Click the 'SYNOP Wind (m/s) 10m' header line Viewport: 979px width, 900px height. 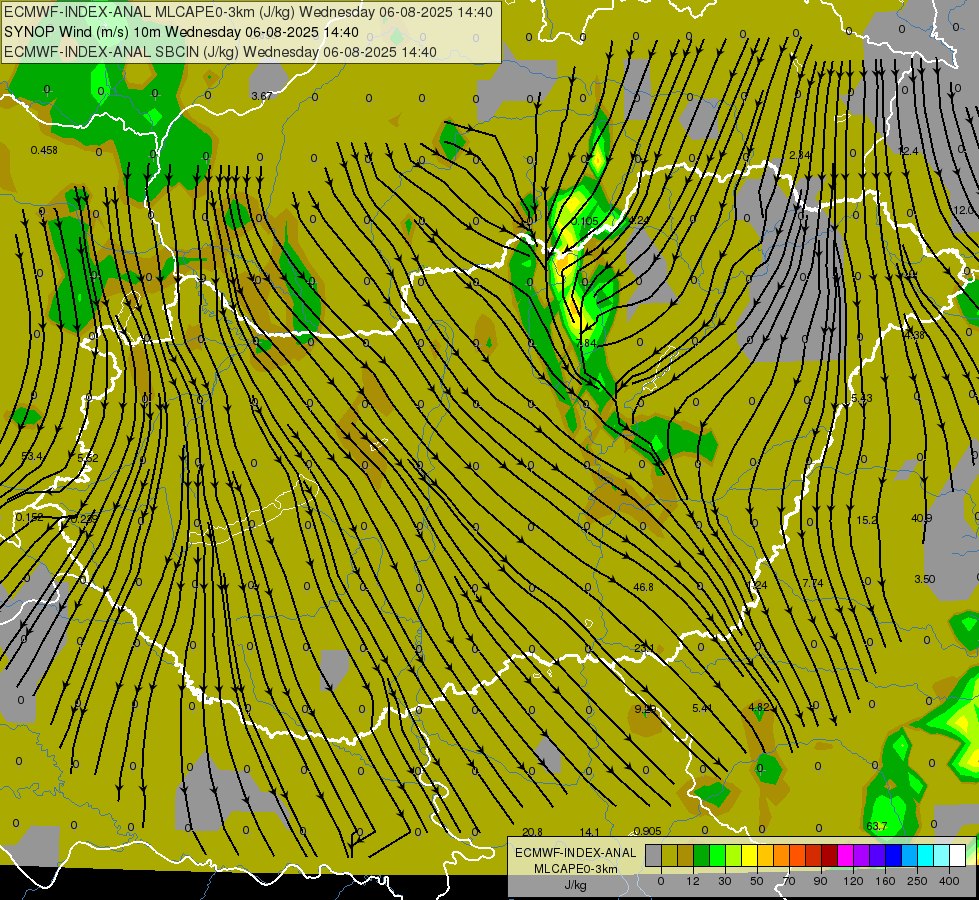[181, 32]
